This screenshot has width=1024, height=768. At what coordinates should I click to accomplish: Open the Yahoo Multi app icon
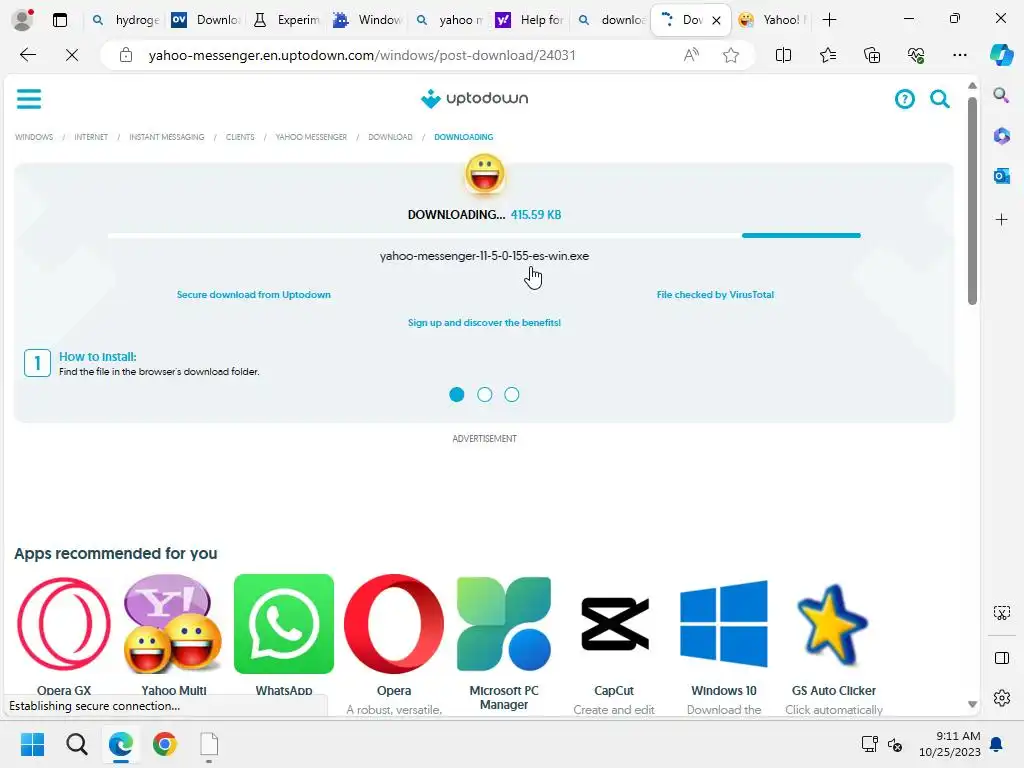tap(174, 624)
